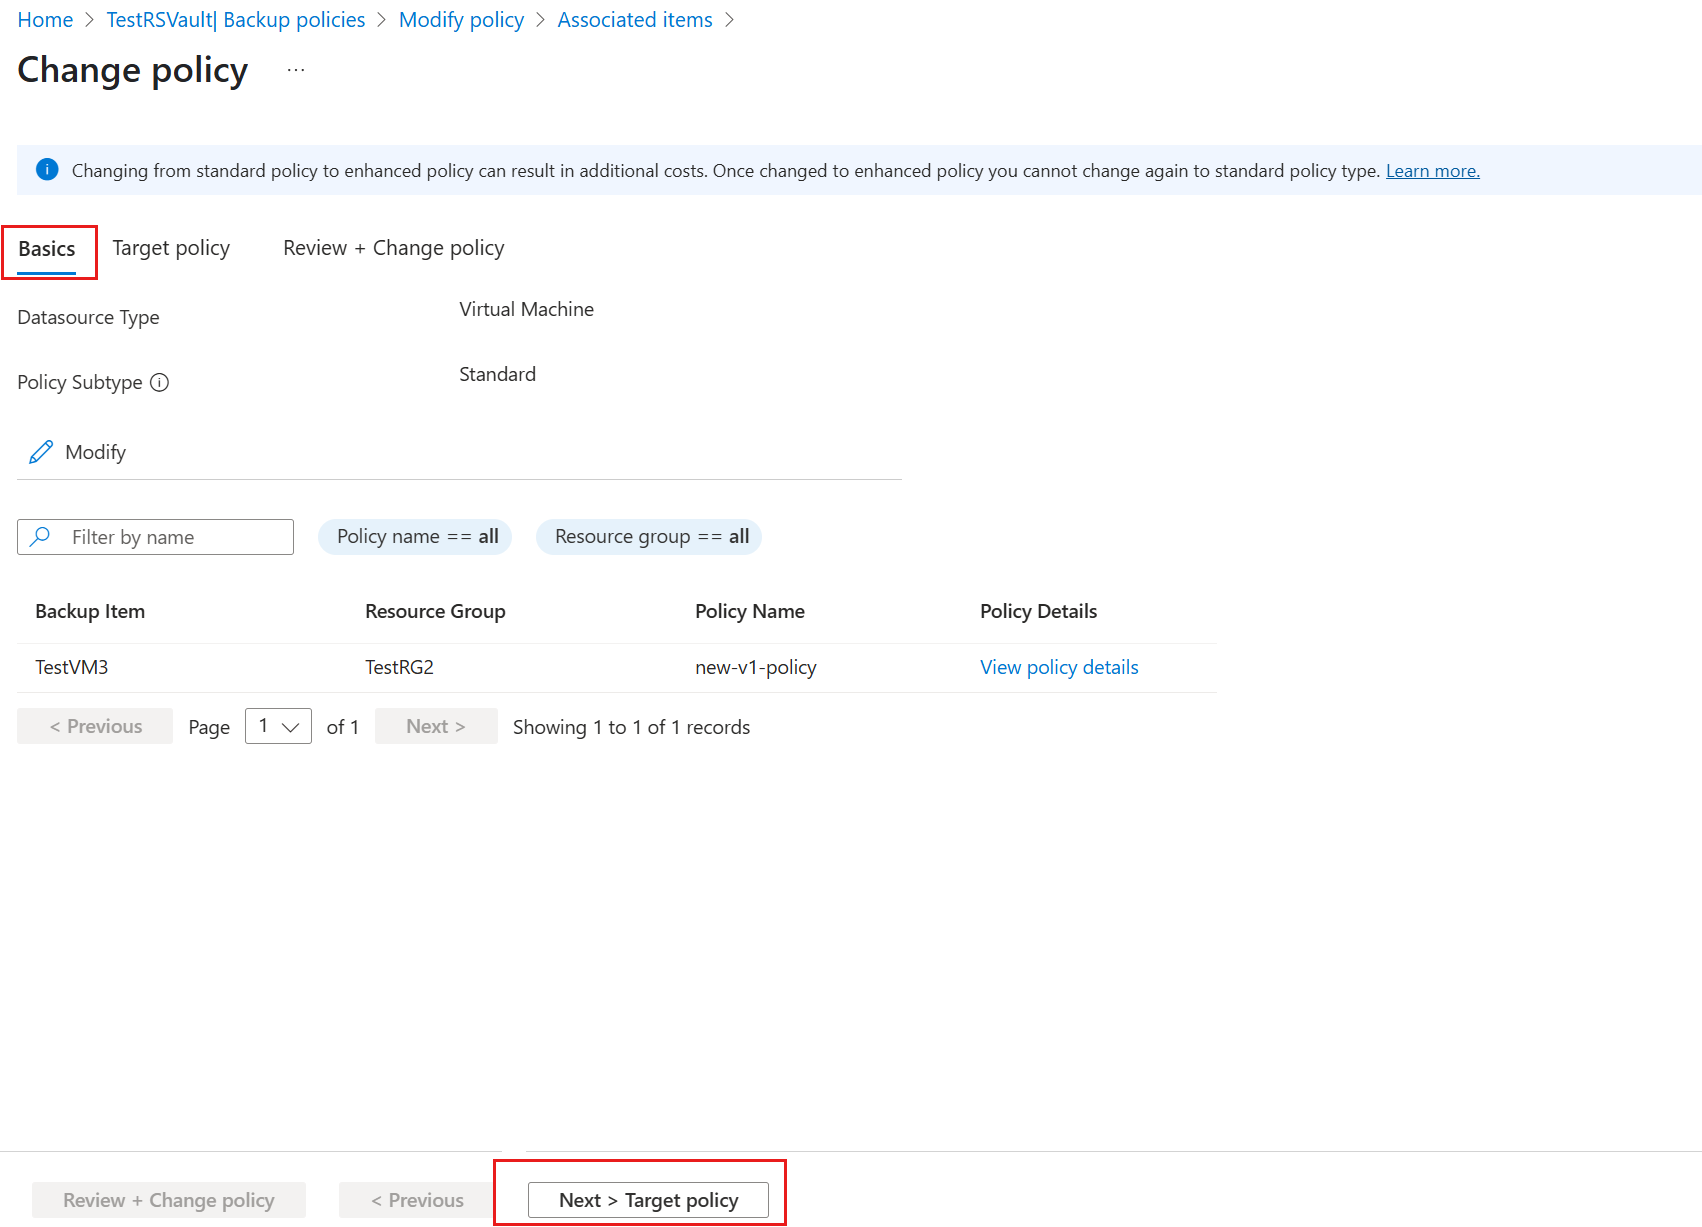Screen dimensions: 1702x1227
Task: Follow the Learn more link
Action: point(1432,171)
